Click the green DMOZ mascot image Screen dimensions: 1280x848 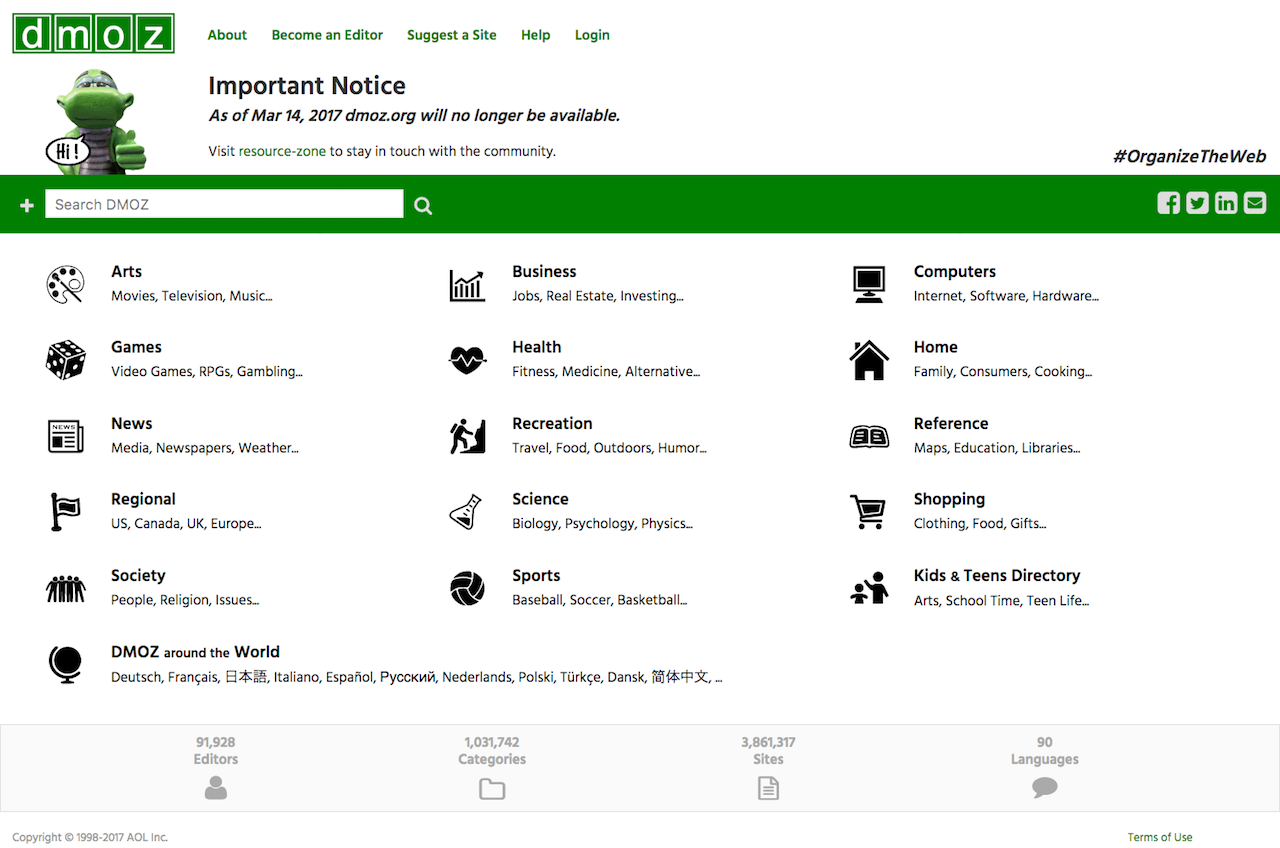pyautogui.click(x=98, y=121)
